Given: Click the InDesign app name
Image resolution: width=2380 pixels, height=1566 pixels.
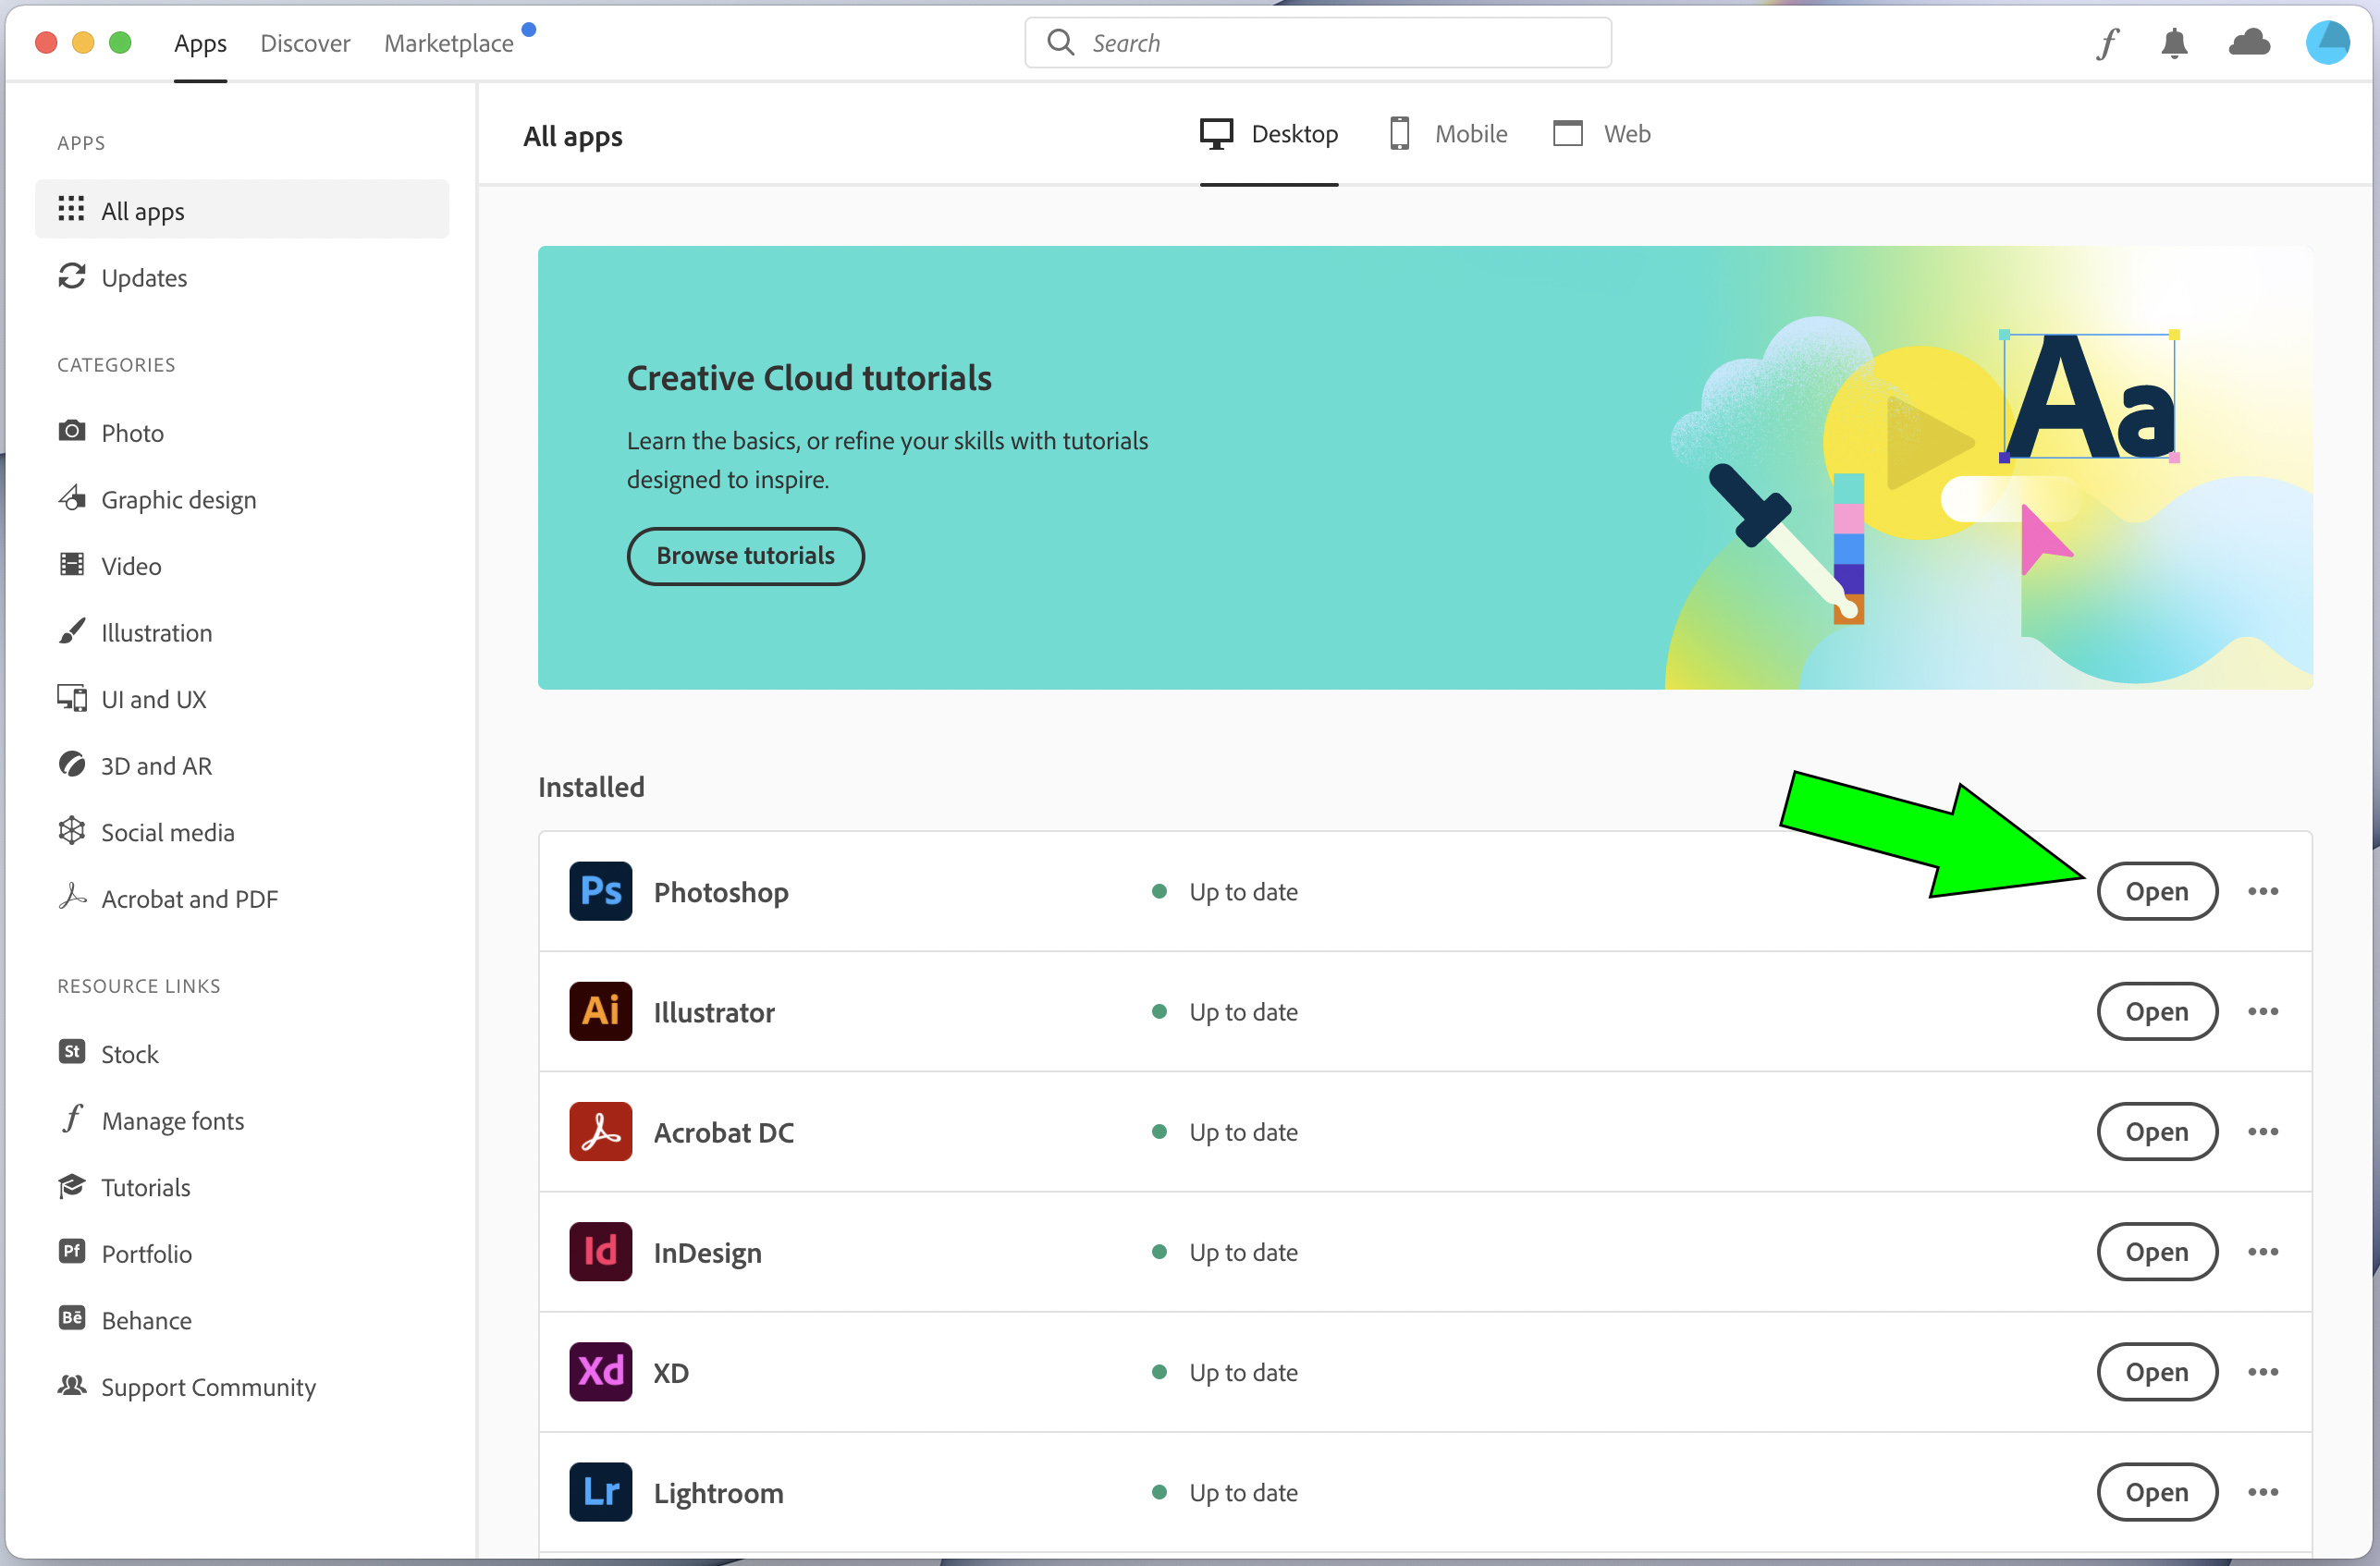Looking at the screenshot, I should pos(707,1252).
